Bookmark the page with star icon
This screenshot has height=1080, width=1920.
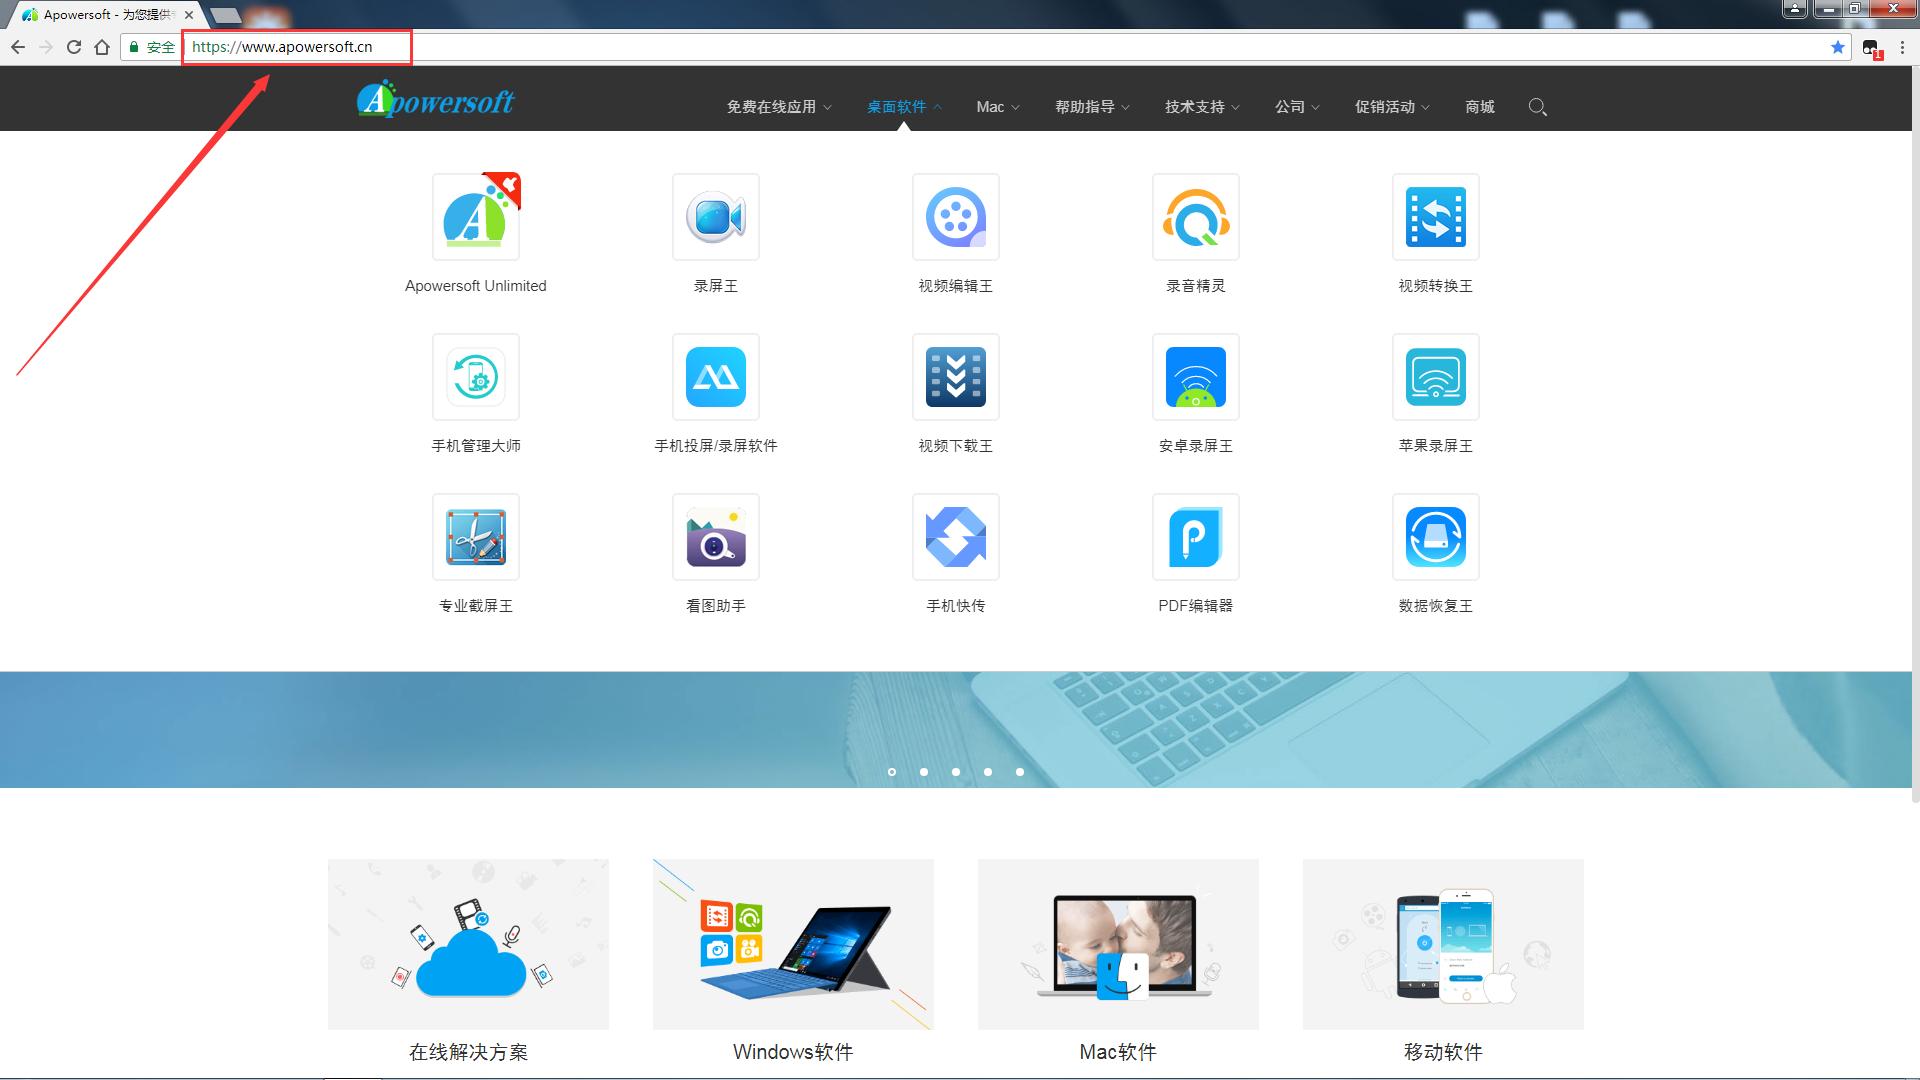pyautogui.click(x=1837, y=47)
